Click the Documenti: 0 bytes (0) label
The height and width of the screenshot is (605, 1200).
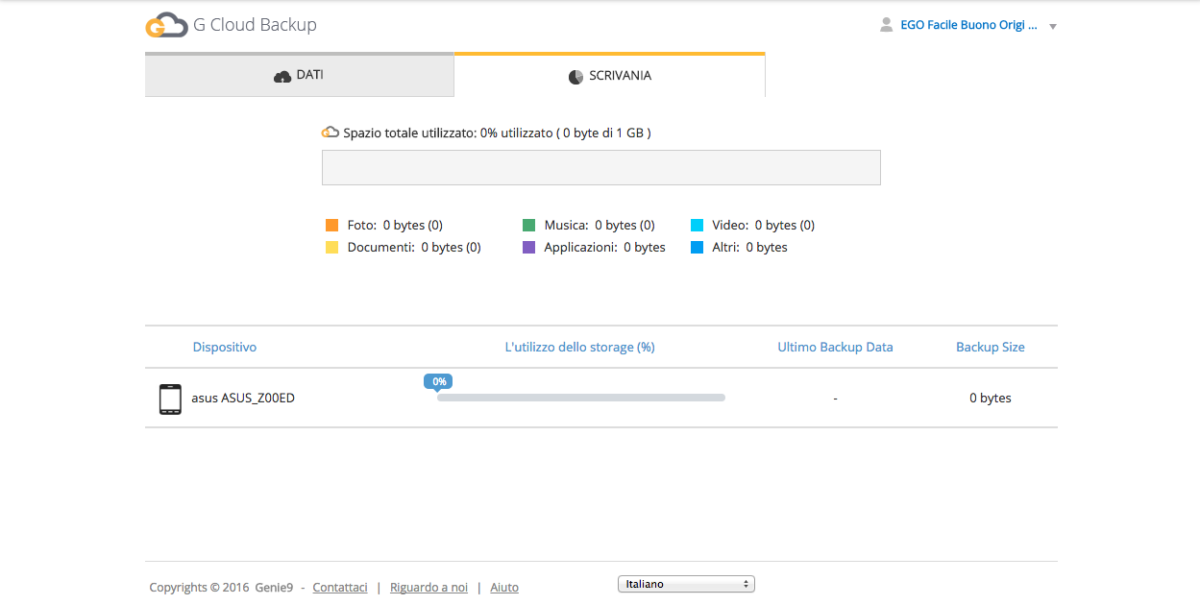pyautogui.click(x=414, y=247)
